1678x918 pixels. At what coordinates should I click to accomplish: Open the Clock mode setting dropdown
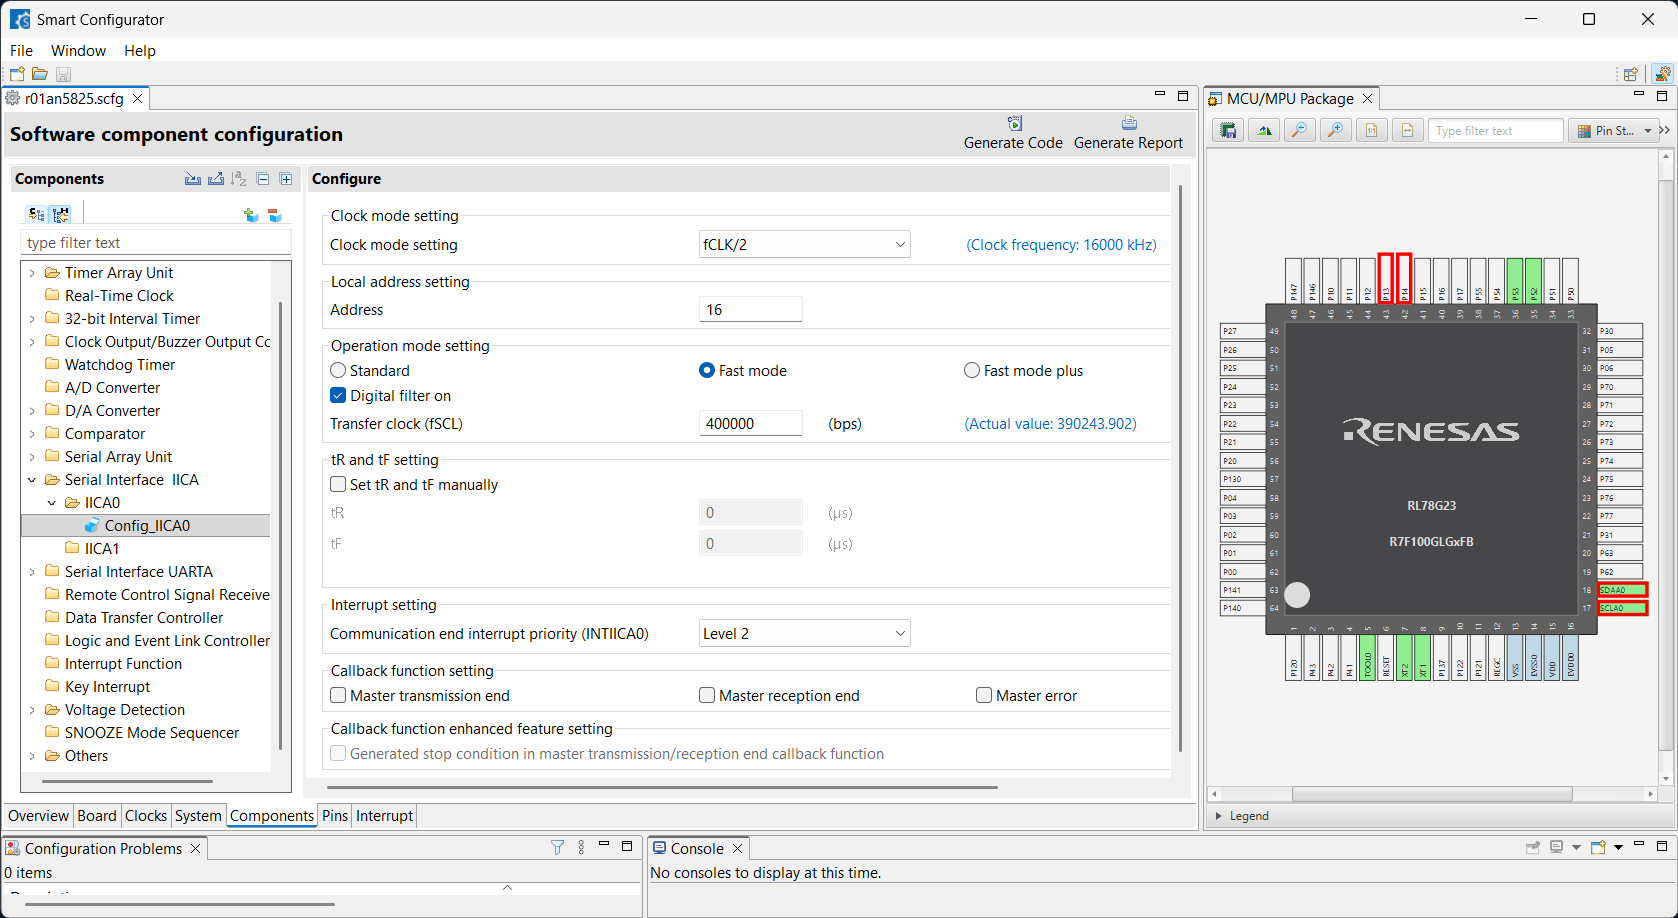point(804,245)
